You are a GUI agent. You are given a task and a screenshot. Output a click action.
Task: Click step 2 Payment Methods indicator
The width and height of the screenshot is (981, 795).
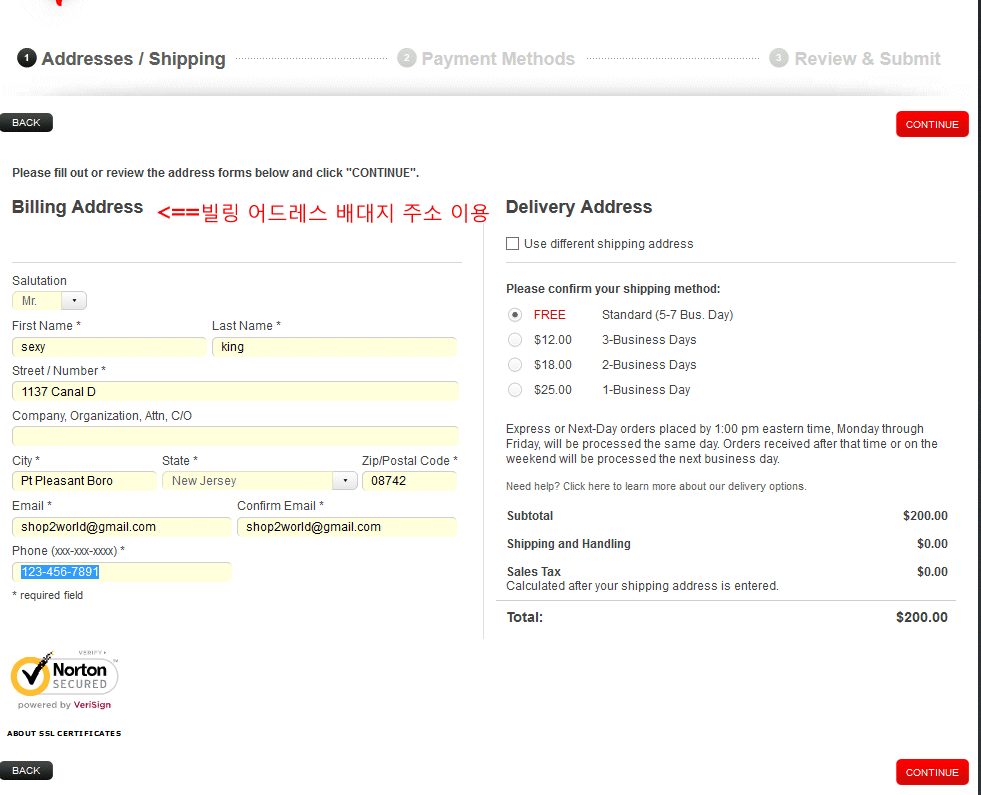[x=486, y=59]
